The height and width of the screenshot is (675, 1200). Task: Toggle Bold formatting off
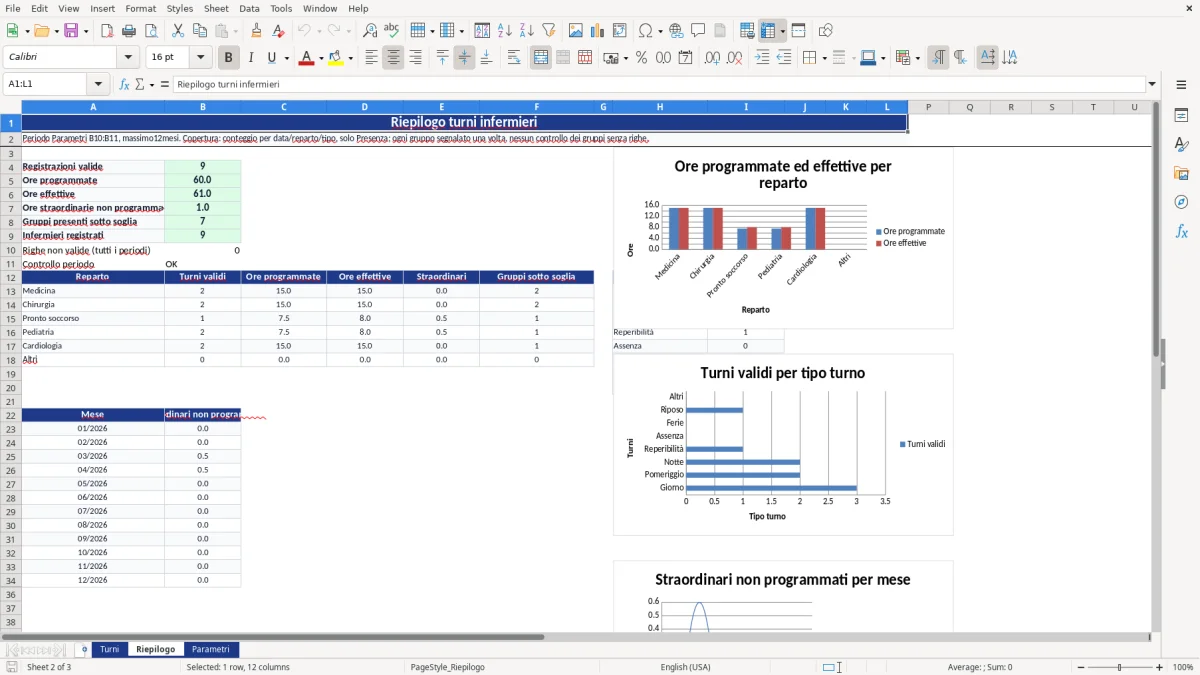[x=229, y=58]
